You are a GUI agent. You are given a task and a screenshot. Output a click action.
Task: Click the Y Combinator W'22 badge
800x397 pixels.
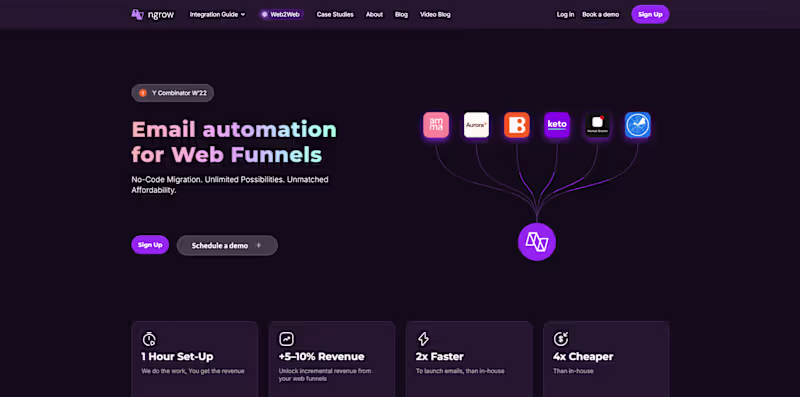[172, 93]
